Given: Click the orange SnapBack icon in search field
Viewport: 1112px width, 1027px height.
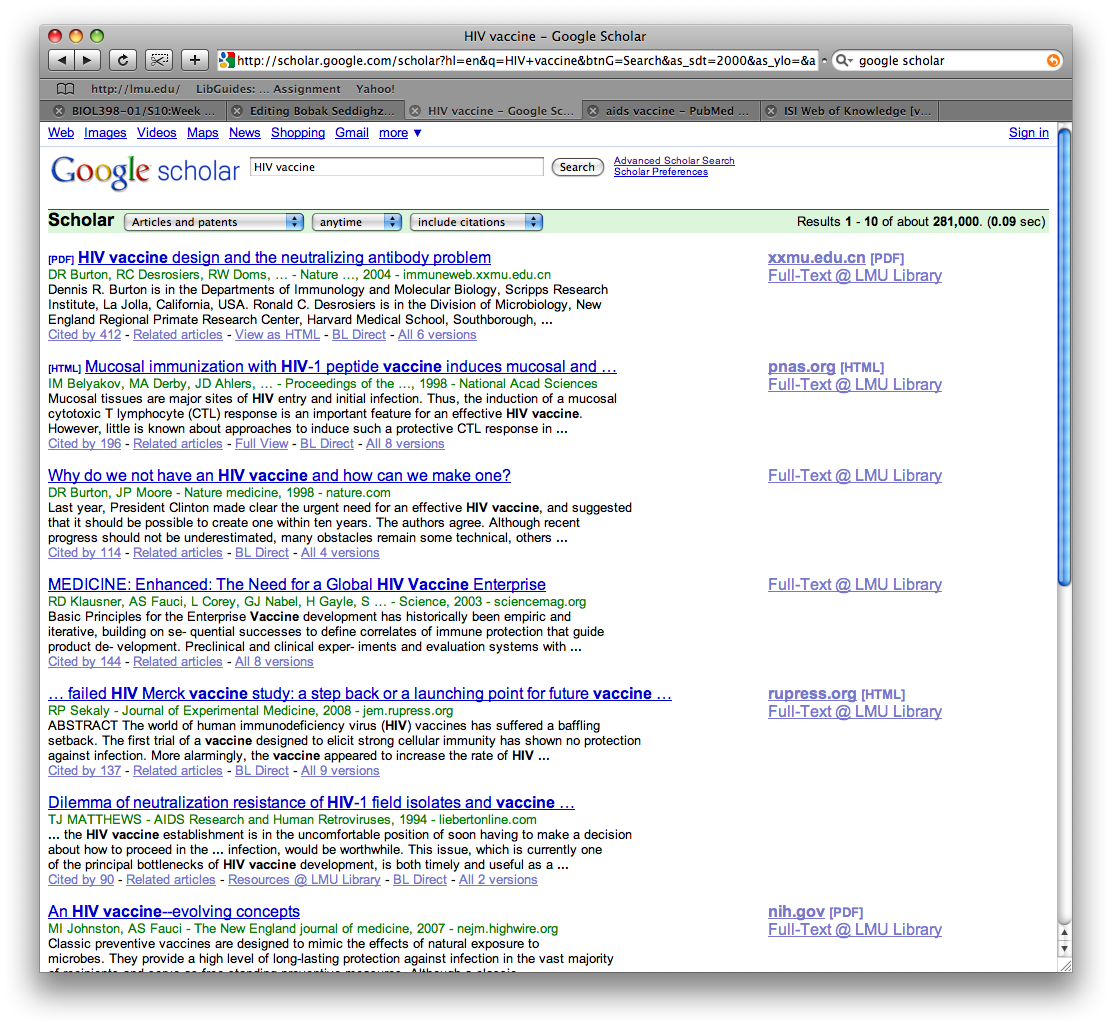Looking at the screenshot, I should (1053, 61).
